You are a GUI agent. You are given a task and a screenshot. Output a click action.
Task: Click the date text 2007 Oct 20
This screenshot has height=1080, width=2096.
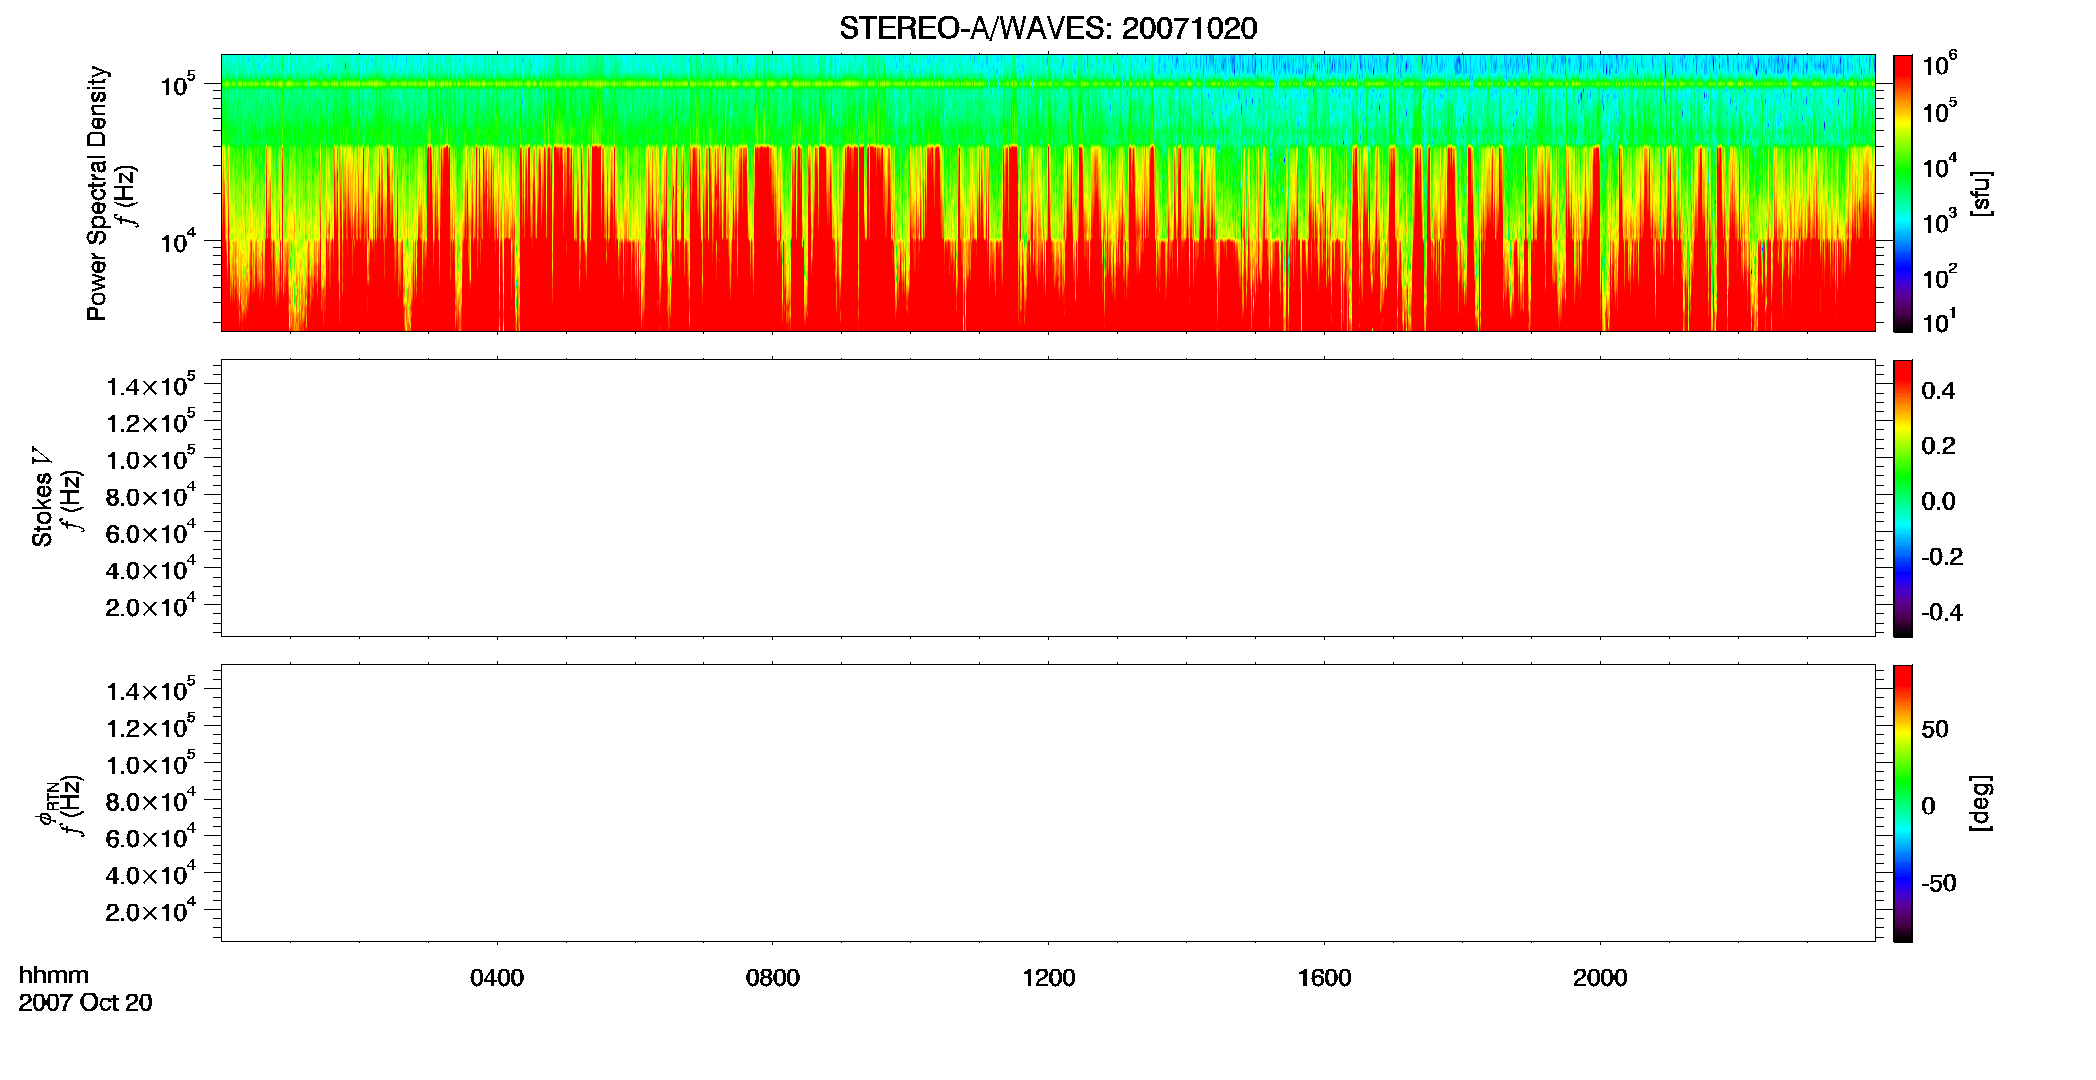[x=85, y=1003]
